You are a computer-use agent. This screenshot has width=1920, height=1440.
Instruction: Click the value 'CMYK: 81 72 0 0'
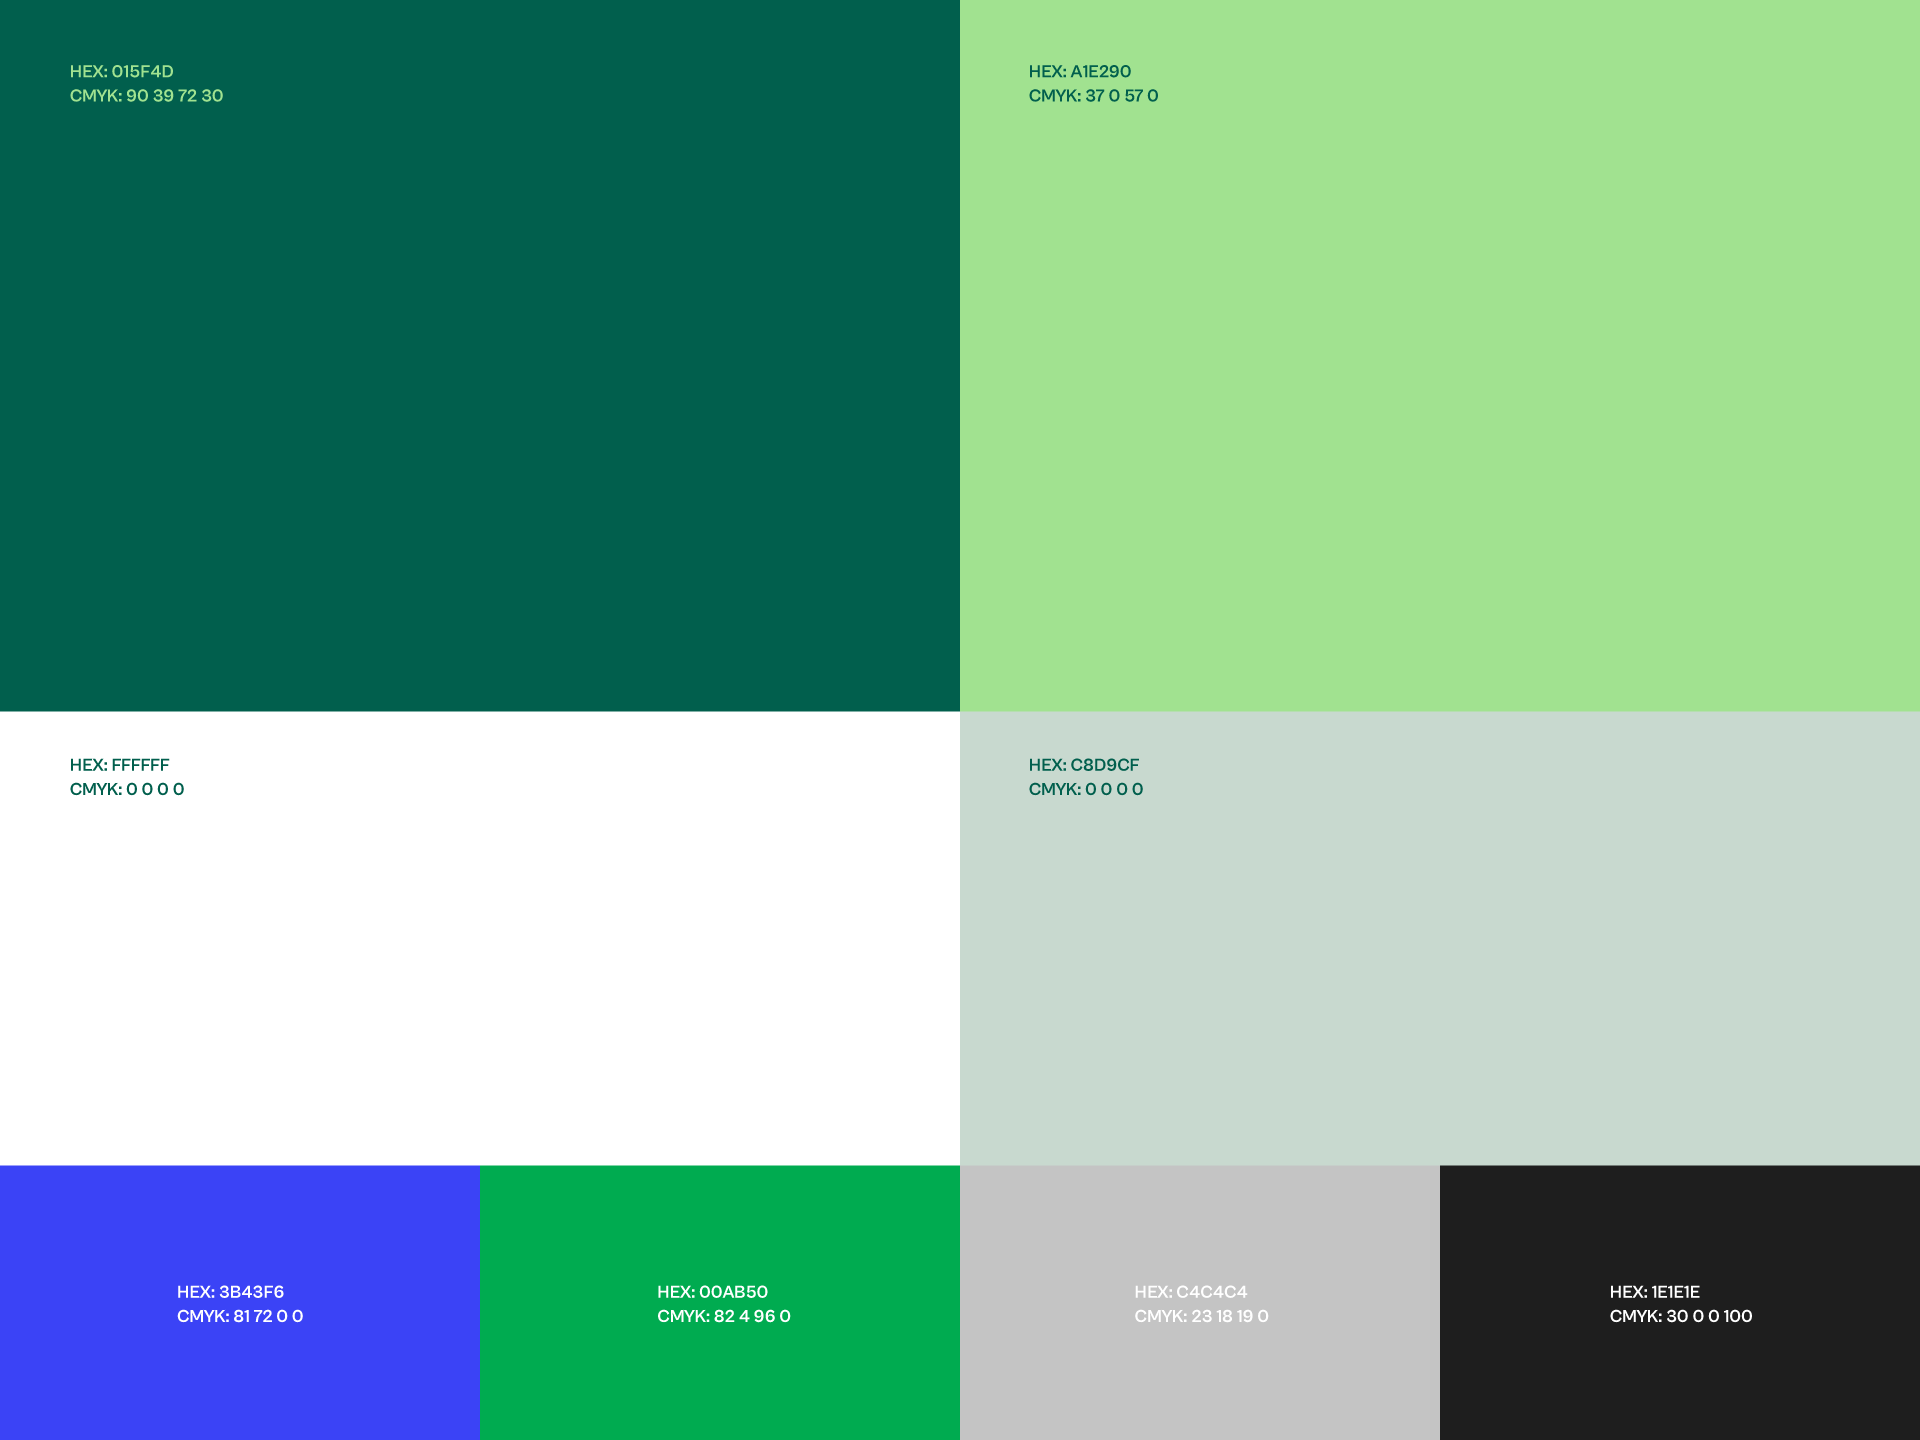[x=240, y=1316]
